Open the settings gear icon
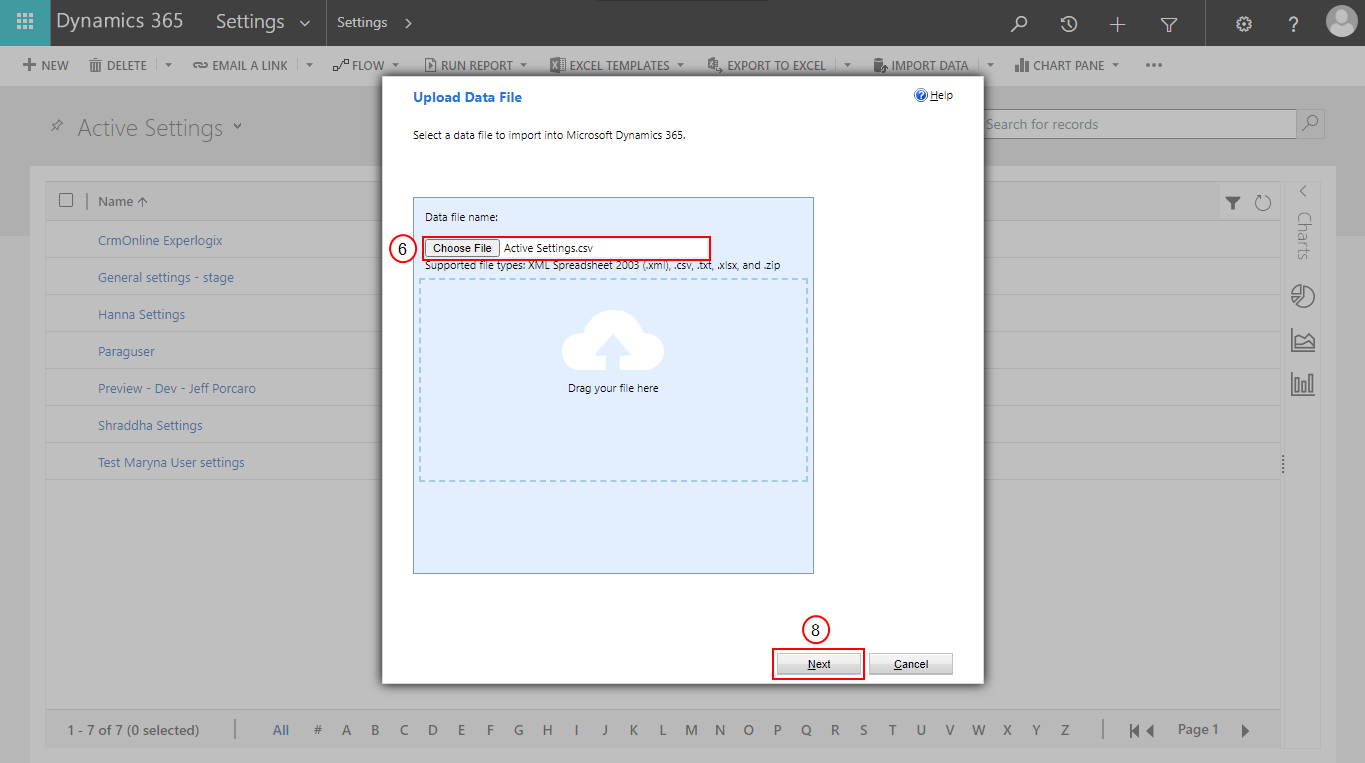 click(1244, 24)
